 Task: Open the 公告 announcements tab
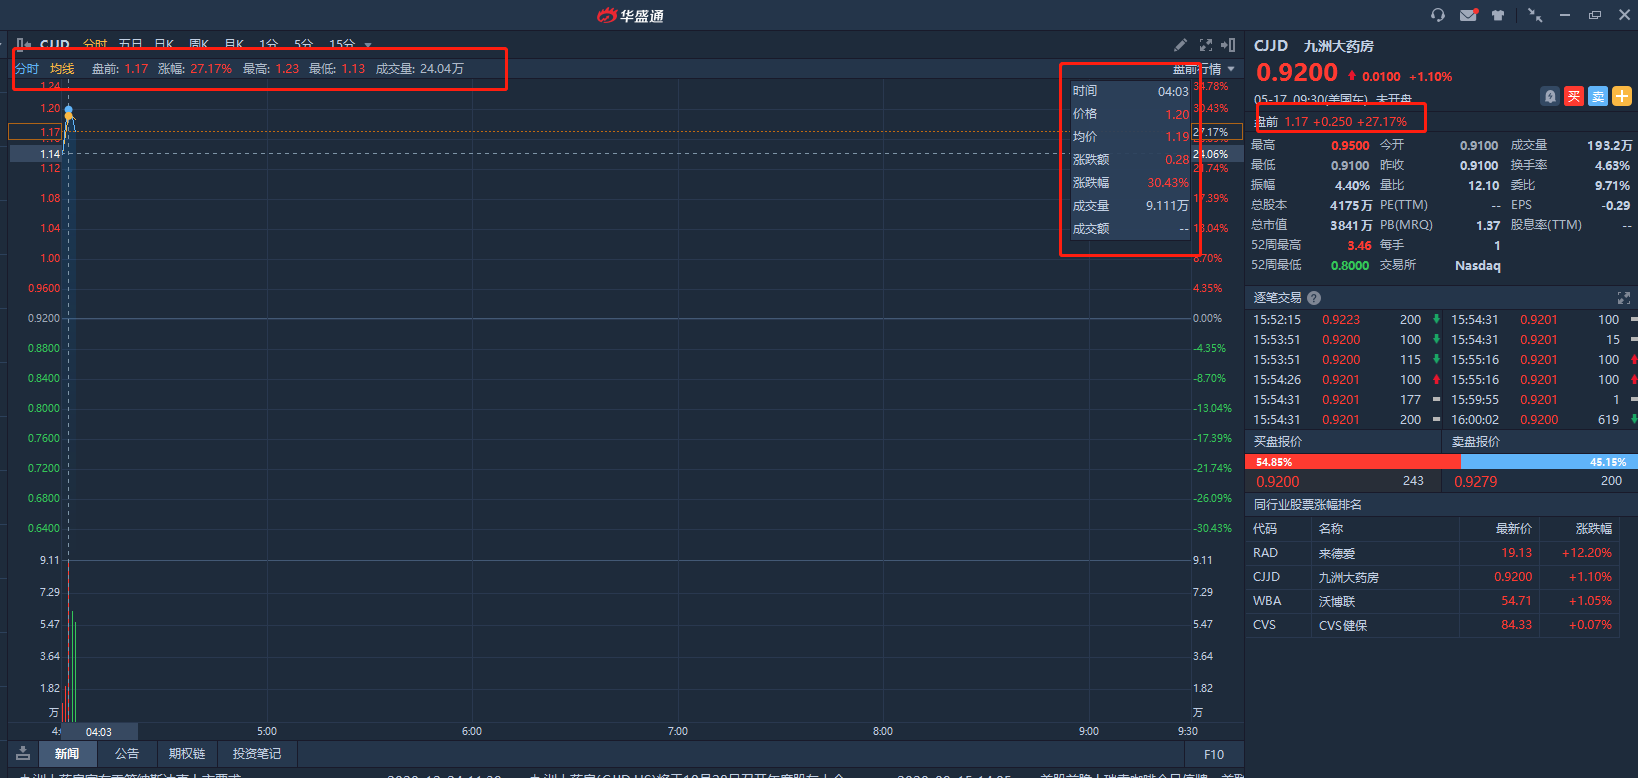coord(127,754)
